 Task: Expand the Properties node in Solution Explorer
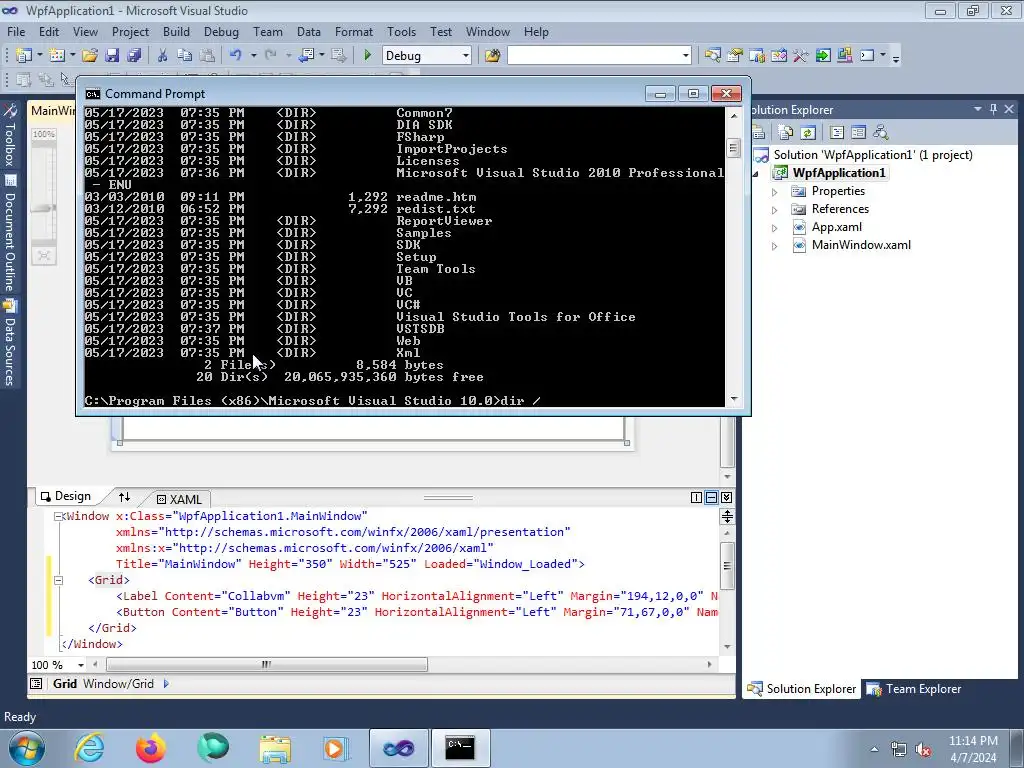(775, 192)
